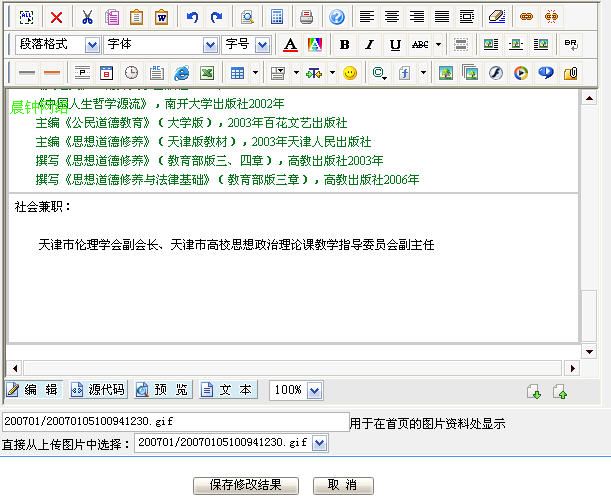Click the Undo arrow icon
This screenshot has width=611, height=503.
pyautogui.click(x=192, y=17)
